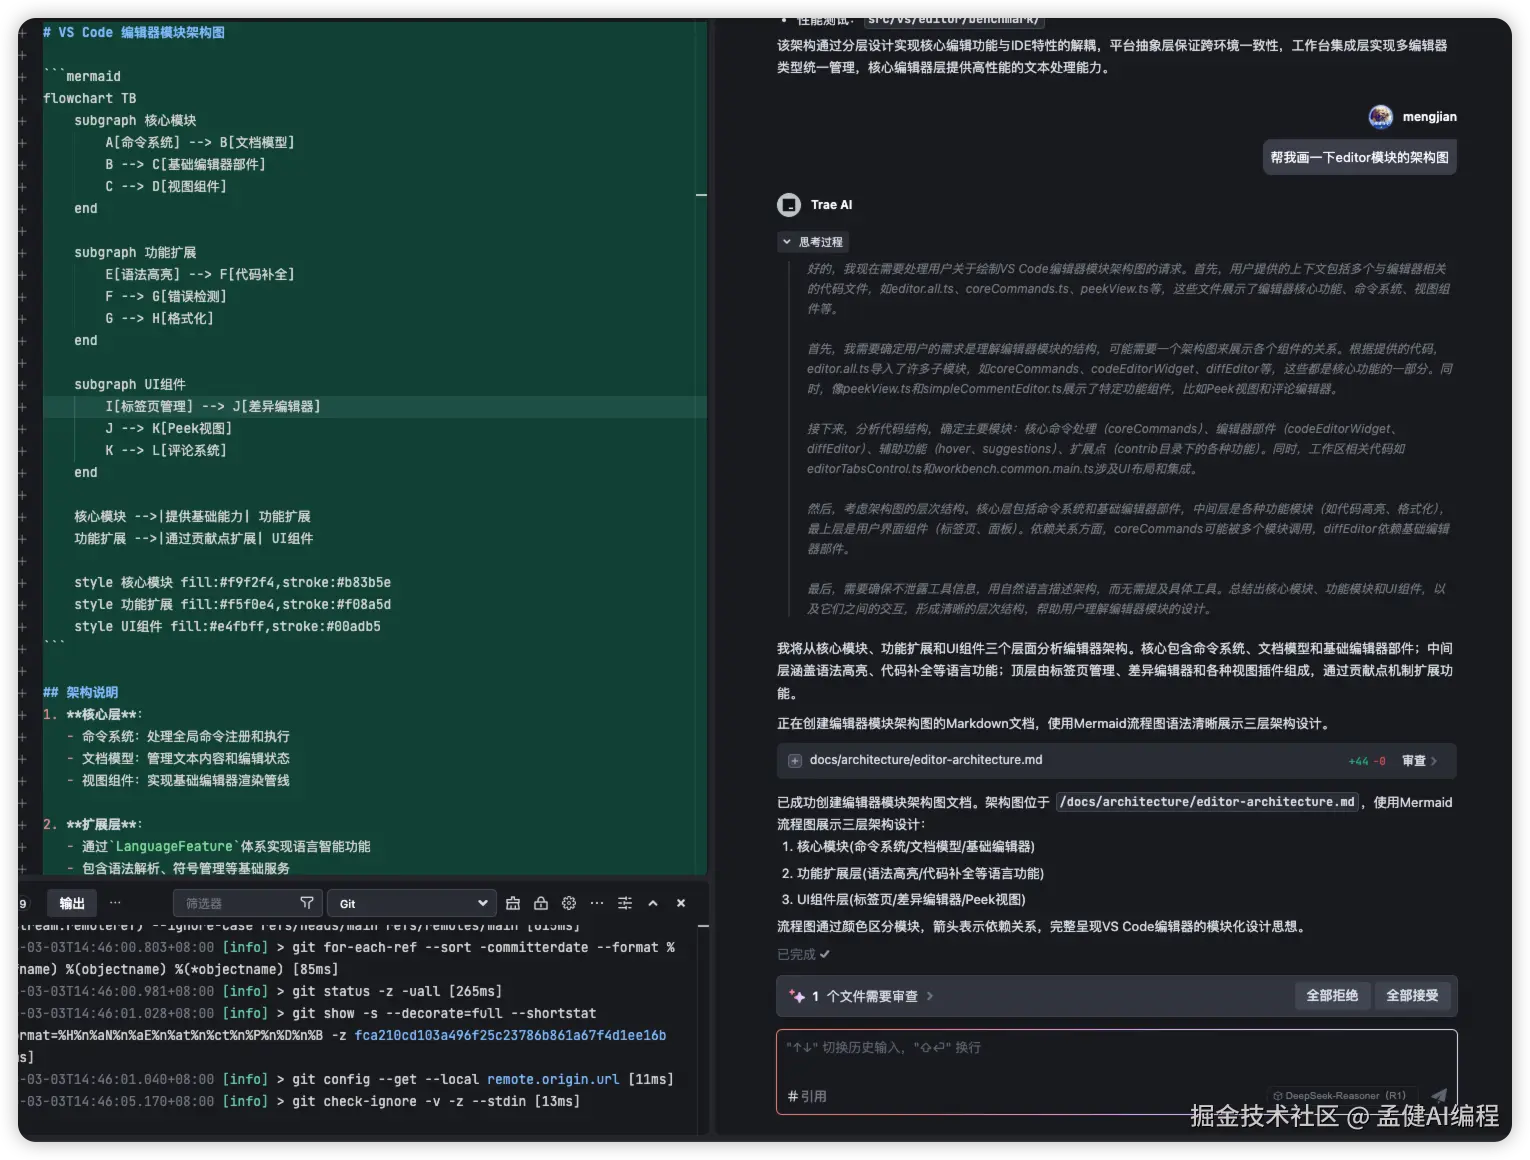
Task: Maximize panel with up chevron icon
Action: 653,903
